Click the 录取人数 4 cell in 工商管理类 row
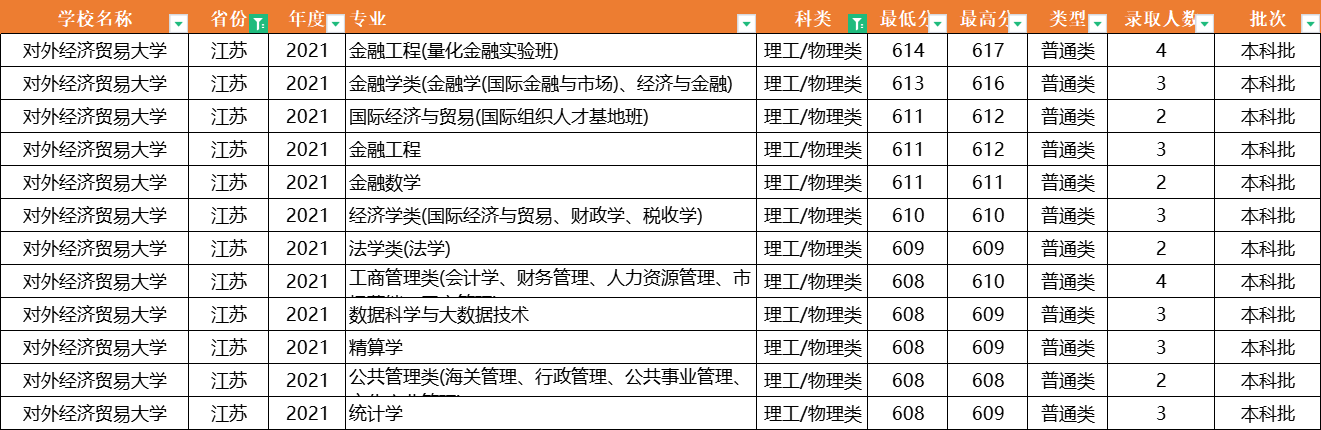Image resolution: width=1321 pixels, height=430 pixels. tap(1161, 282)
